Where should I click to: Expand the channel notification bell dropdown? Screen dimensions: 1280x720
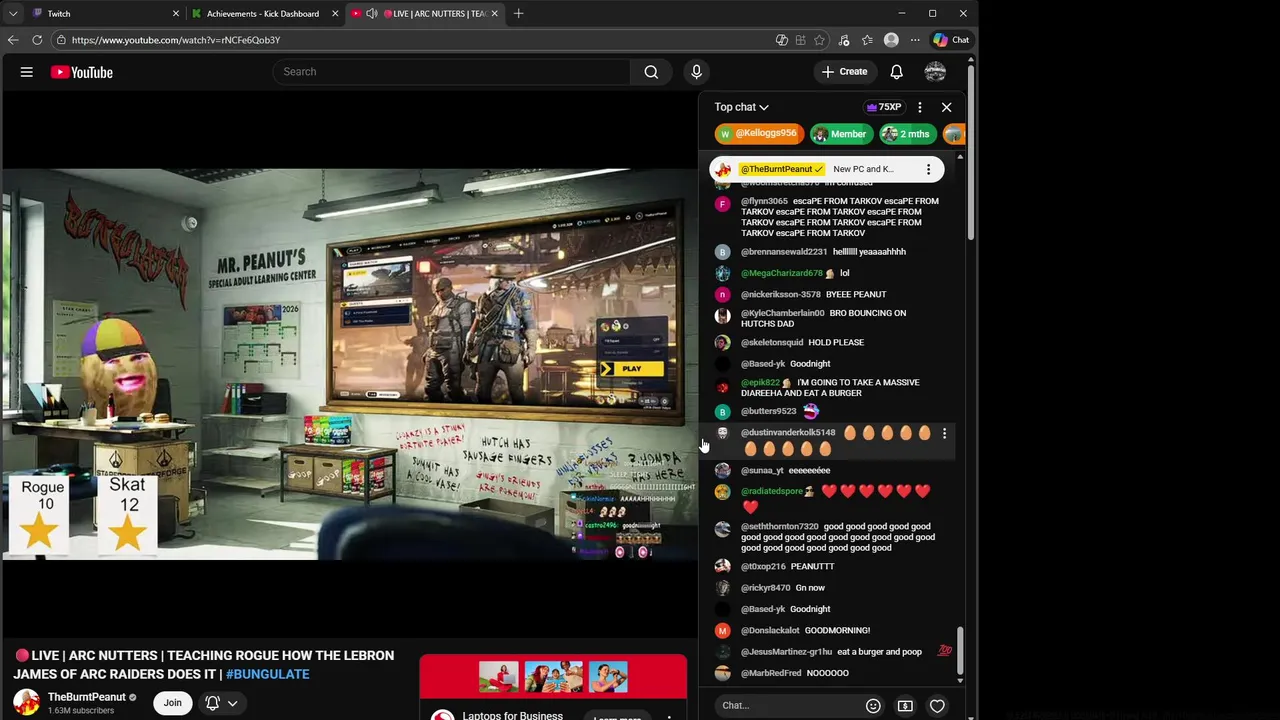222,703
